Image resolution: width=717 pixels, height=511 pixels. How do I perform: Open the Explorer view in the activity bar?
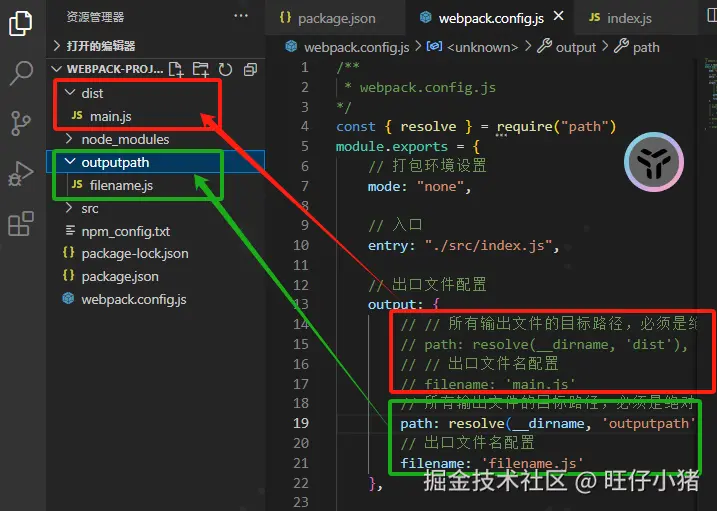pos(21,23)
